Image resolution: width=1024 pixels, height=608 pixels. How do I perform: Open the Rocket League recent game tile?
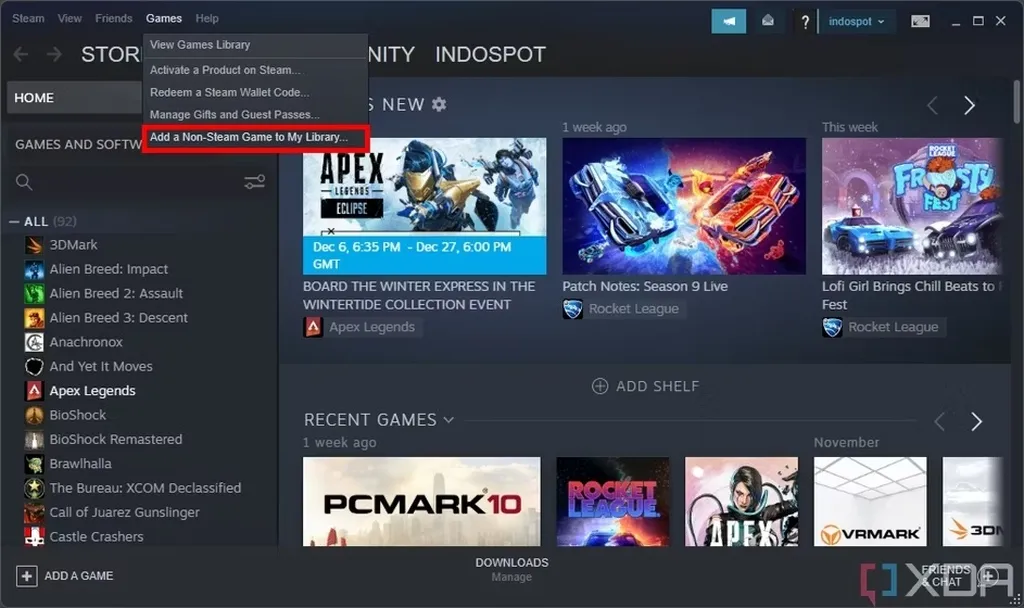613,502
